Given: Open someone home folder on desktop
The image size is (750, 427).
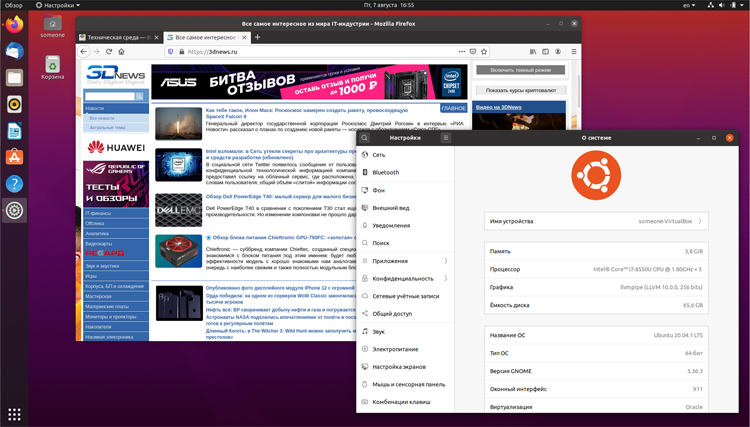Looking at the screenshot, I should click(53, 27).
